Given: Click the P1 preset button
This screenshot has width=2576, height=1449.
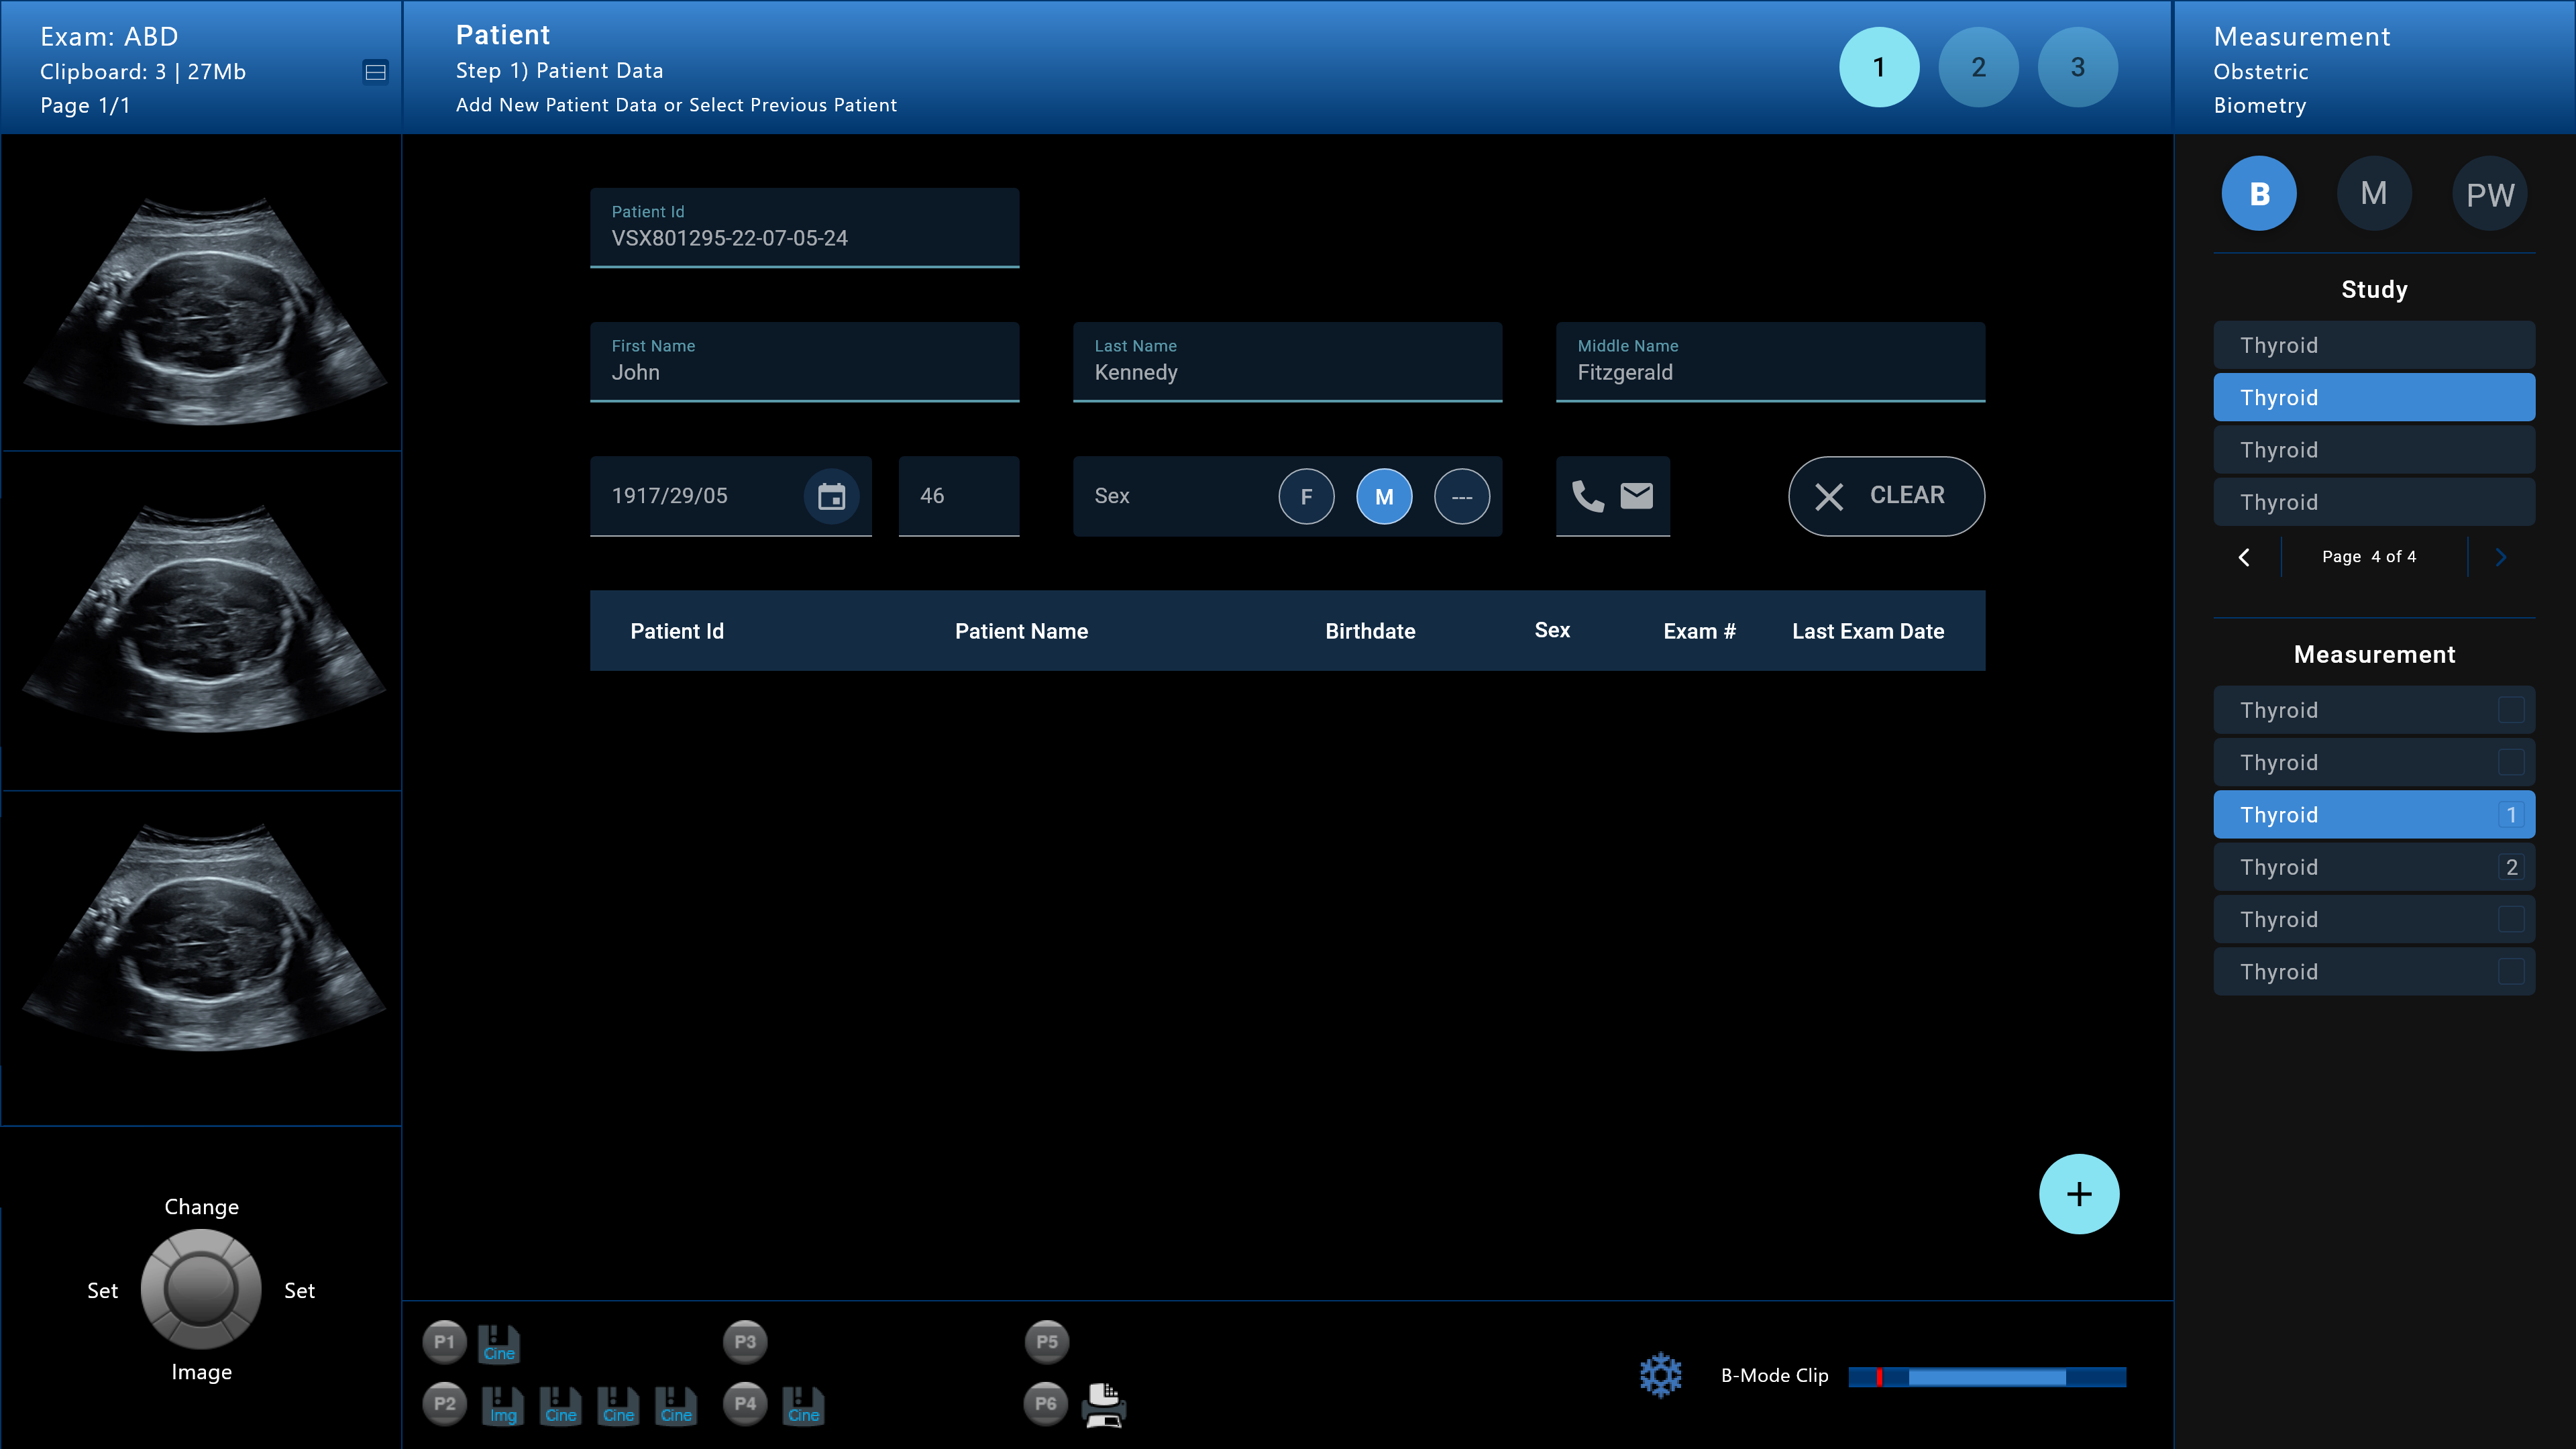Looking at the screenshot, I should (x=444, y=1342).
